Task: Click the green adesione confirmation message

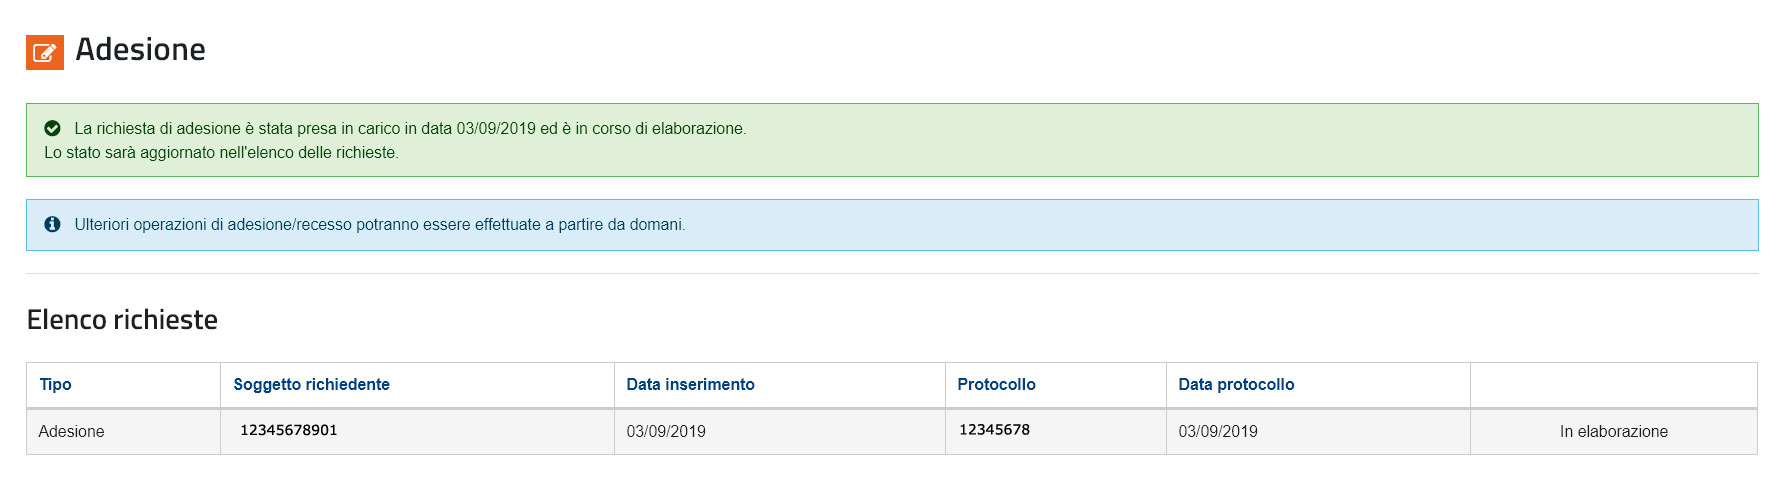Action: click(x=892, y=140)
